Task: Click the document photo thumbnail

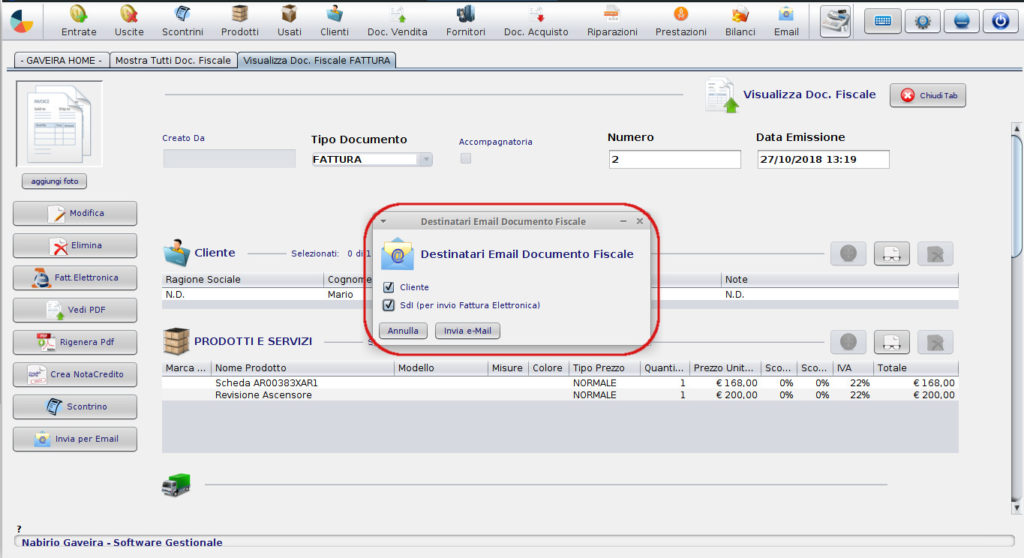Action: pos(59,124)
